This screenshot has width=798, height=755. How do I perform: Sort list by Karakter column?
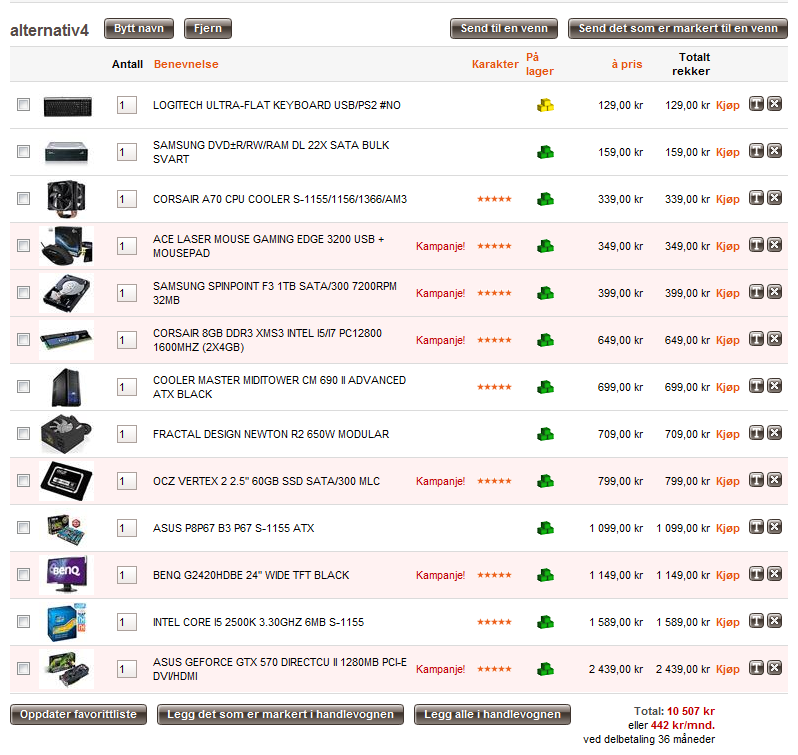tap(495, 64)
